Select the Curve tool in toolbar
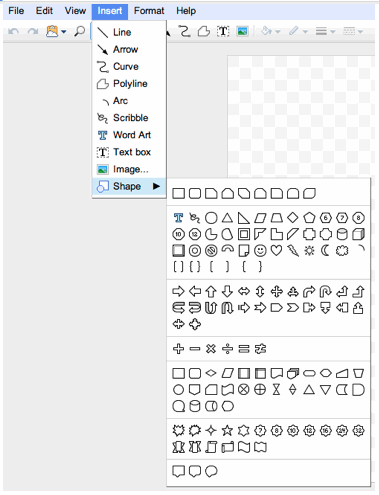This screenshot has height=495, width=379. [x=184, y=31]
